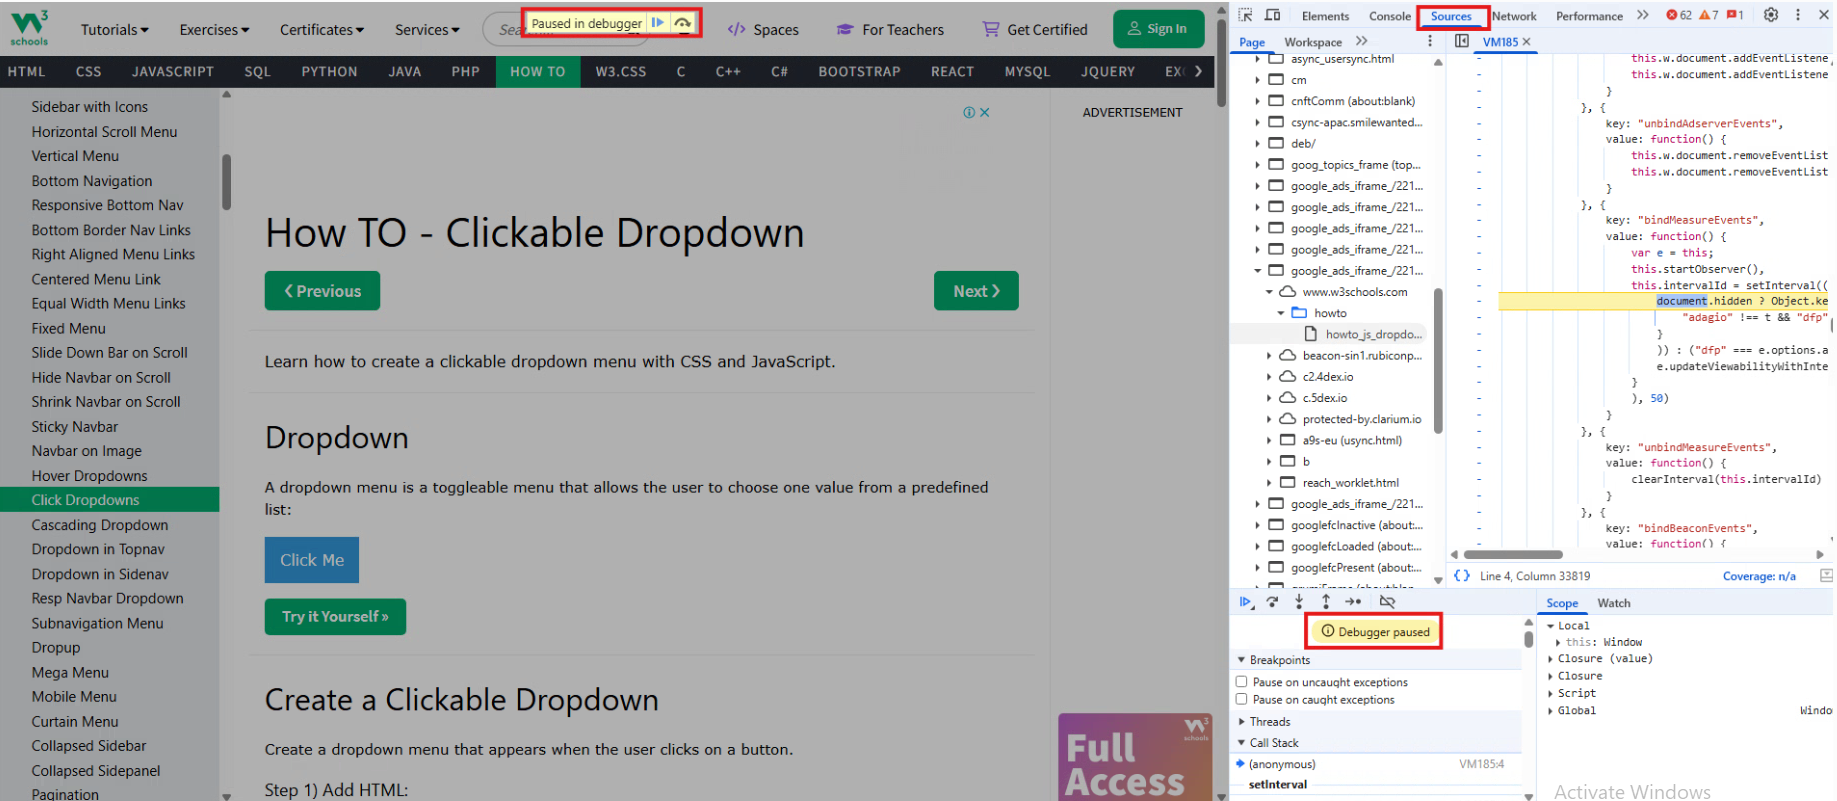Viewport: 1837px width, 801px height.
Task: Open the Performance panel tab
Action: (1589, 16)
